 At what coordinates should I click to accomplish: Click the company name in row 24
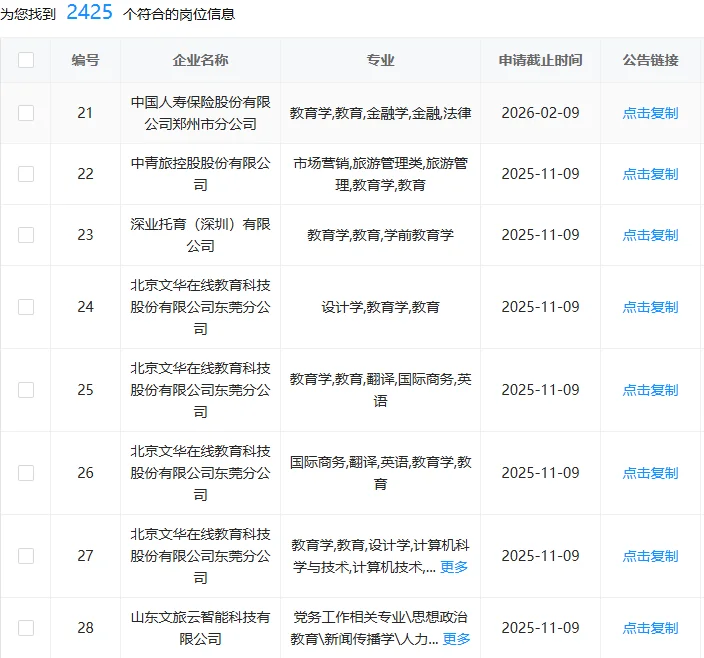pyautogui.click(x=201, y=307)
